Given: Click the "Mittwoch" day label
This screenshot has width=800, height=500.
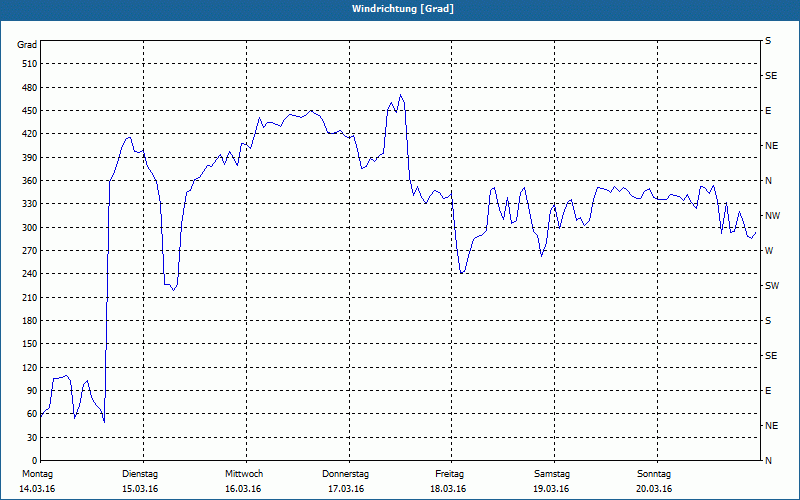Looking at the screenshot, I should [244, 474].
